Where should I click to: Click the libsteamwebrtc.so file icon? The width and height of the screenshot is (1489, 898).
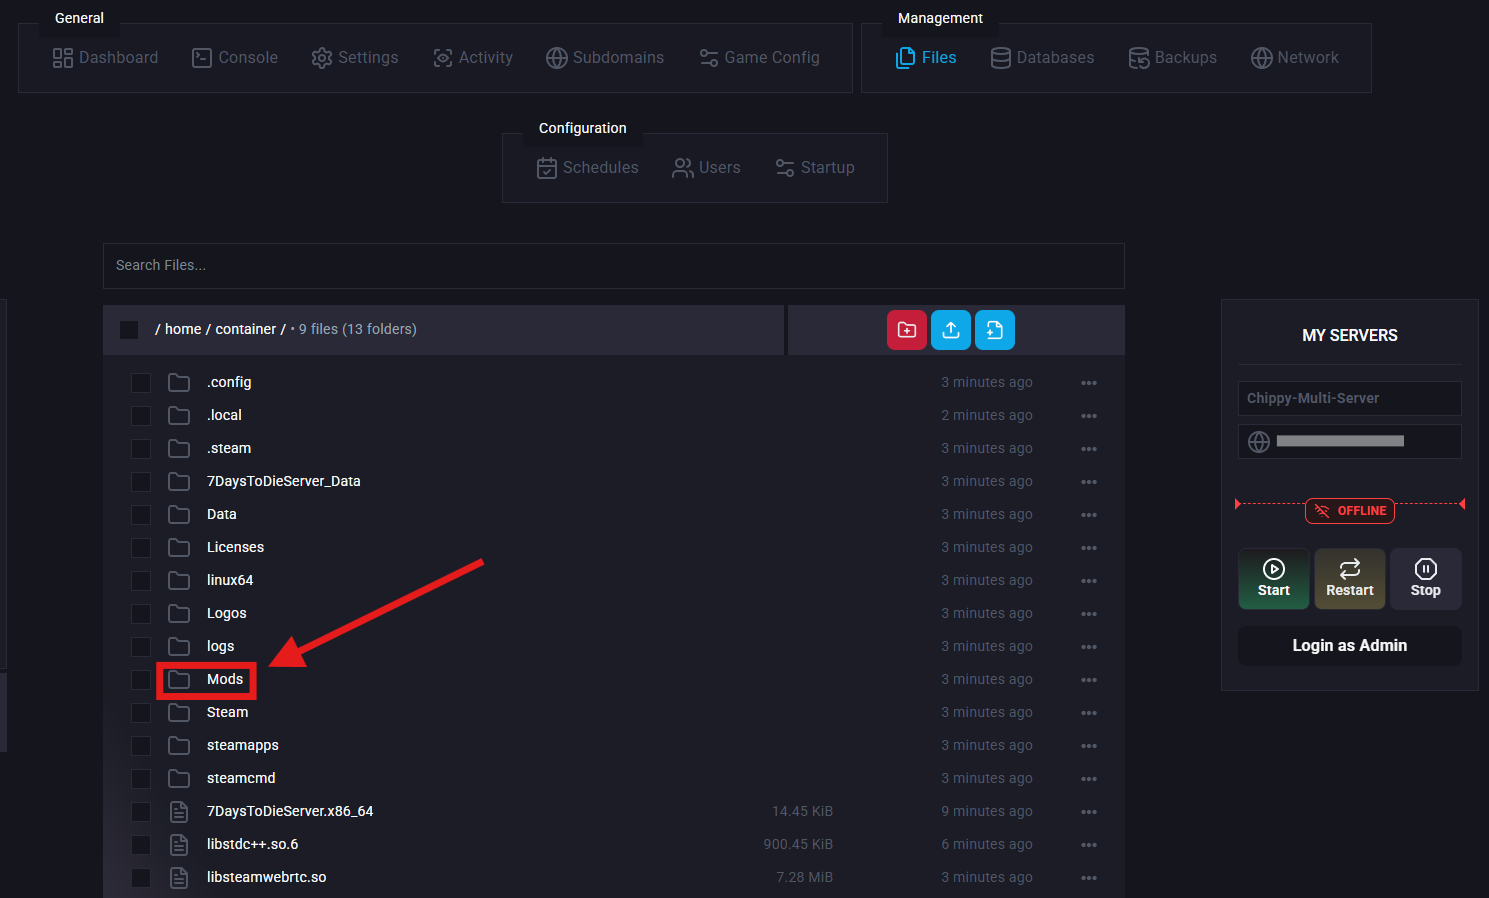tap(179, 877)
